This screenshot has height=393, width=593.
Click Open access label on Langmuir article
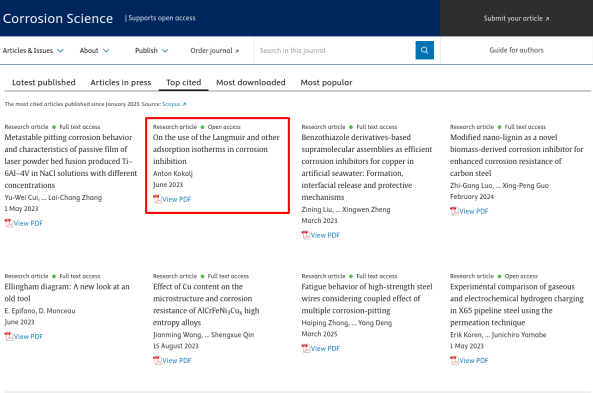point(224,127)
